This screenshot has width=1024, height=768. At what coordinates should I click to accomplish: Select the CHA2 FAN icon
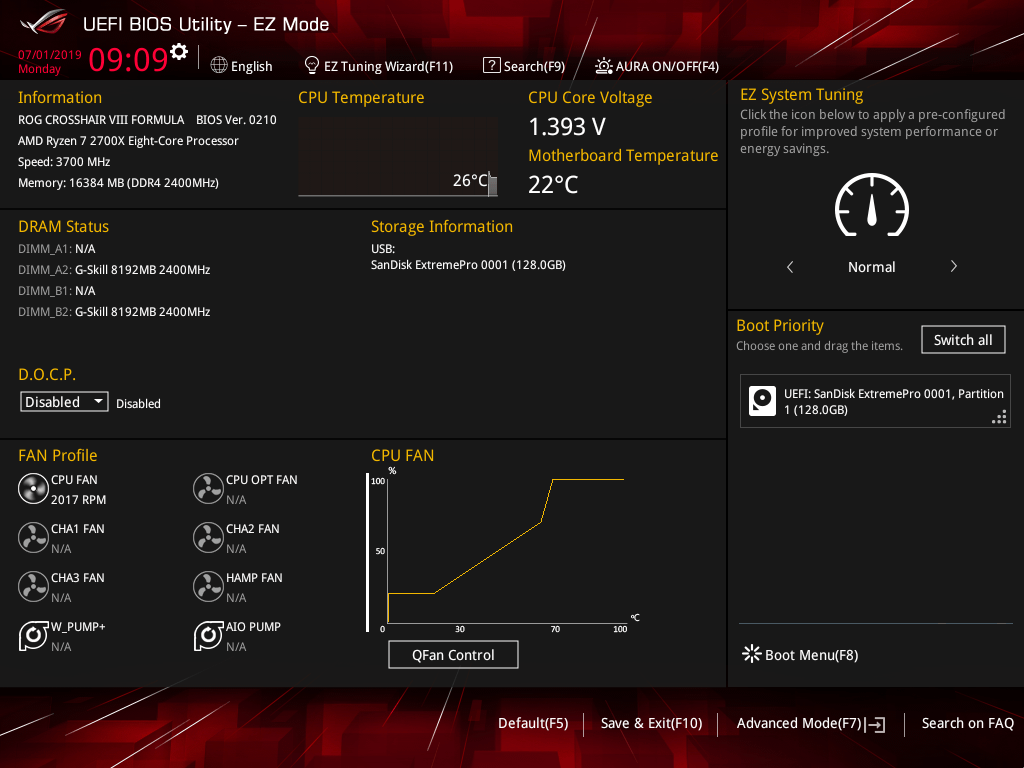click(x=208, y=537)
